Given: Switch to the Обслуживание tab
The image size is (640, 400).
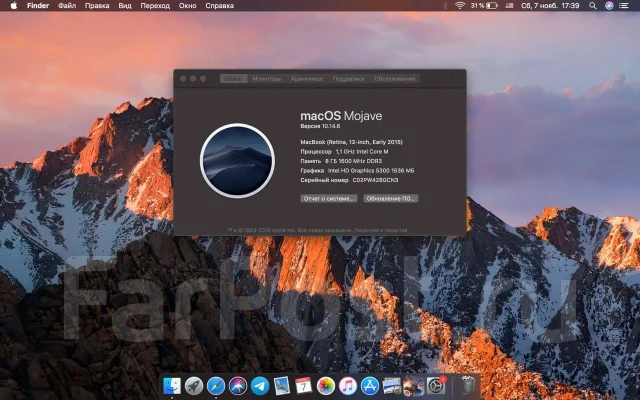Looking at the screenshot, I should pos(395,79).
